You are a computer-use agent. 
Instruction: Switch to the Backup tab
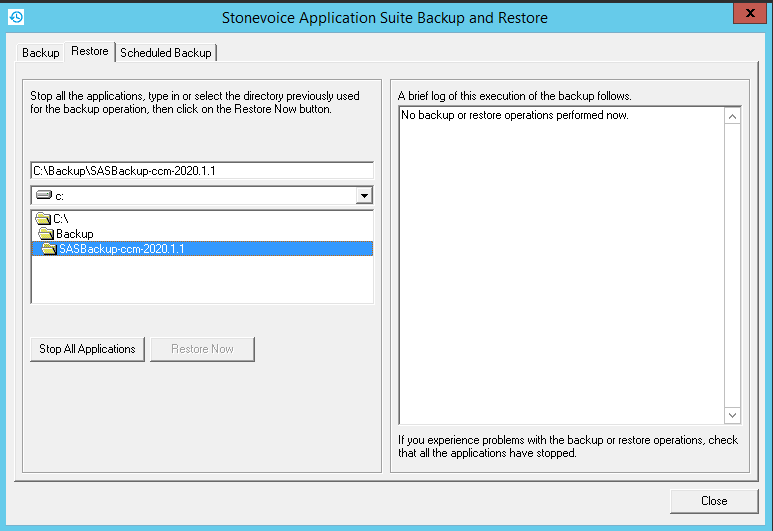tap(41, 52)
